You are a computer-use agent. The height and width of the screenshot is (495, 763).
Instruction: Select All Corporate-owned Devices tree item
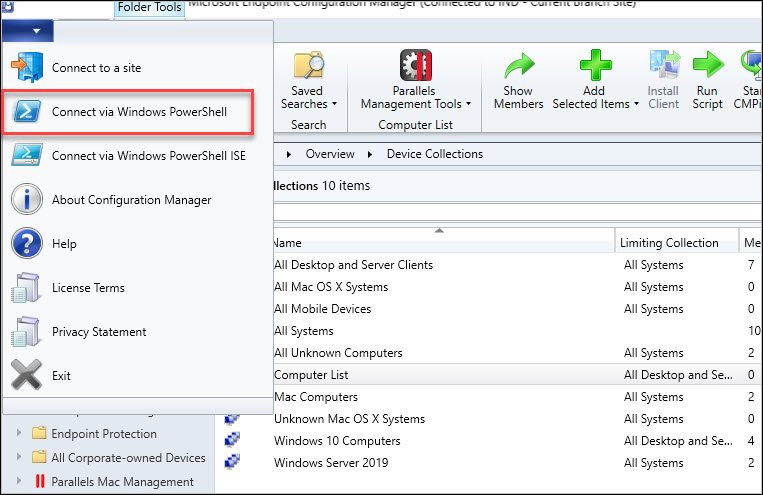128,458
